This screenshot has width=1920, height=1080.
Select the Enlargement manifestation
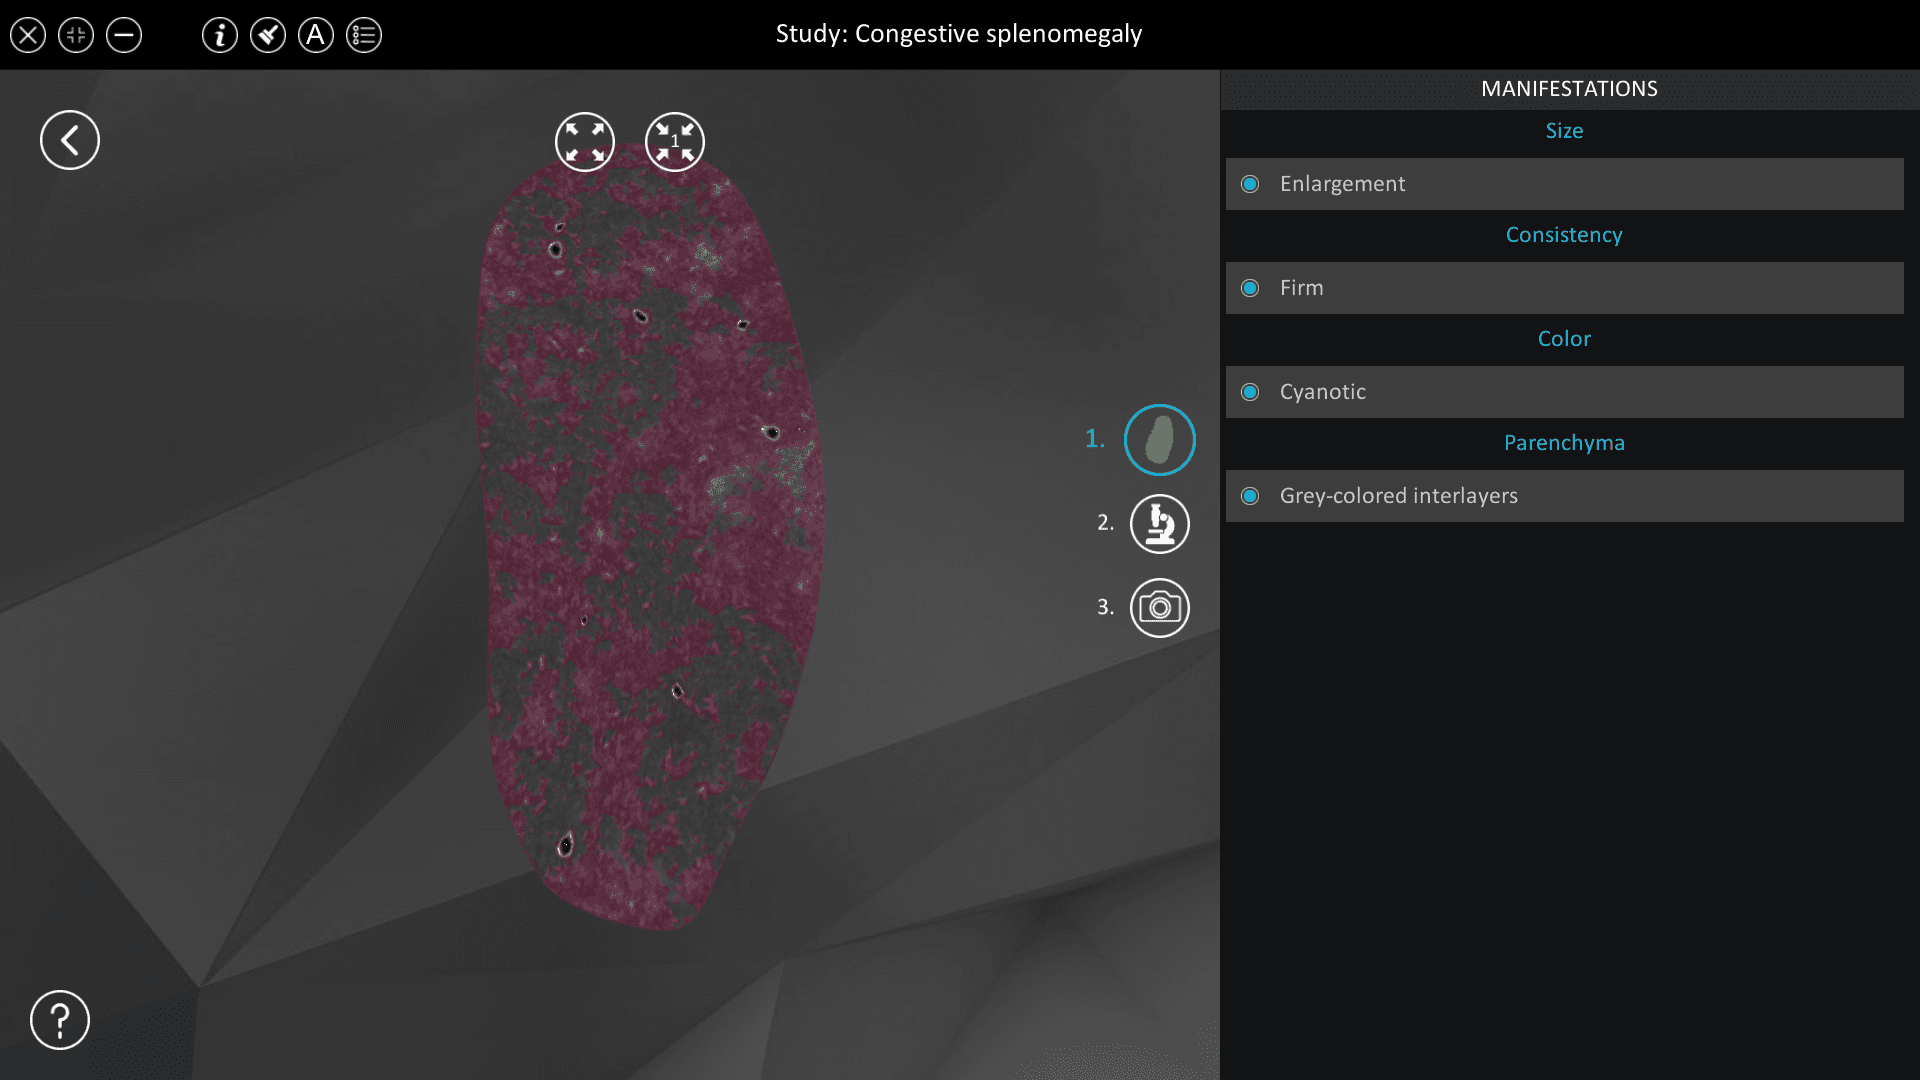[1565, 184]
